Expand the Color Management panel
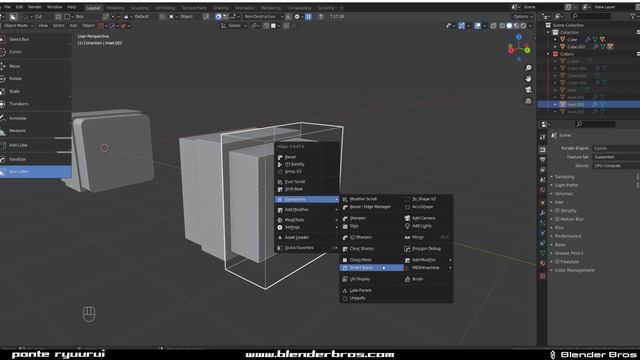 pyautogui.click(x=574, y=270)
